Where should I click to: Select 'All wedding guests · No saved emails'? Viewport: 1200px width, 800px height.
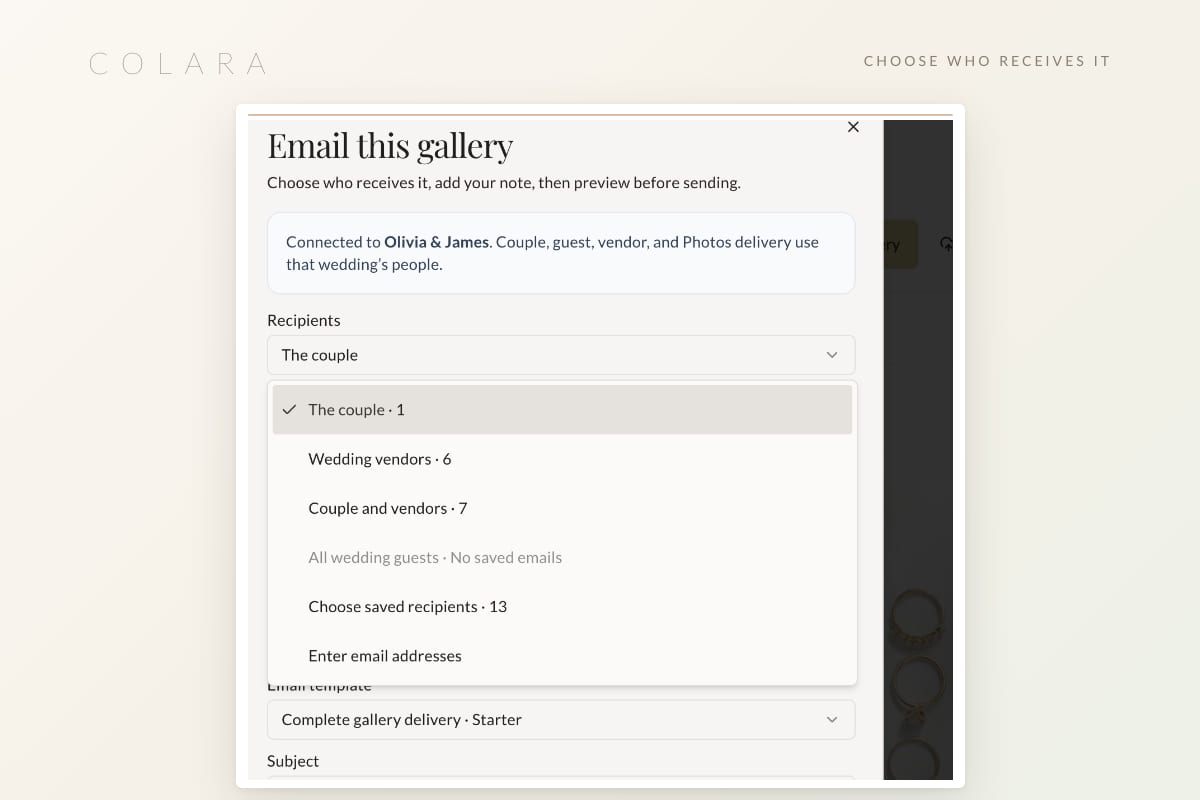click(x=562, y=557)
